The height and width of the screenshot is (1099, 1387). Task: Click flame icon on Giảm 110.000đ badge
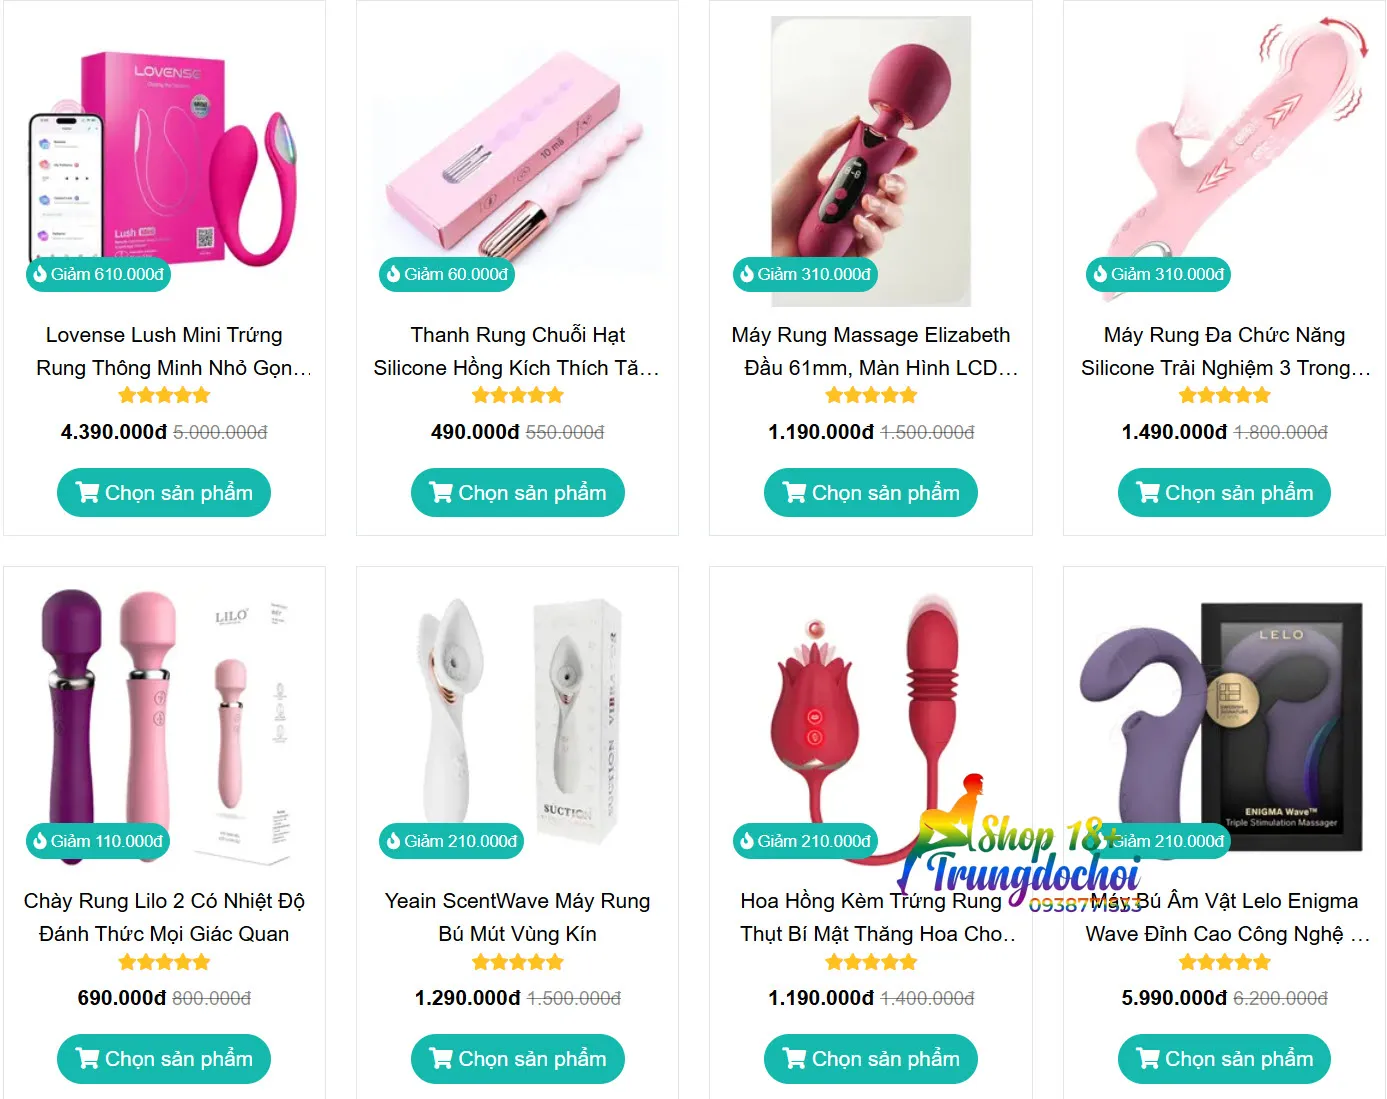(40, 841)
